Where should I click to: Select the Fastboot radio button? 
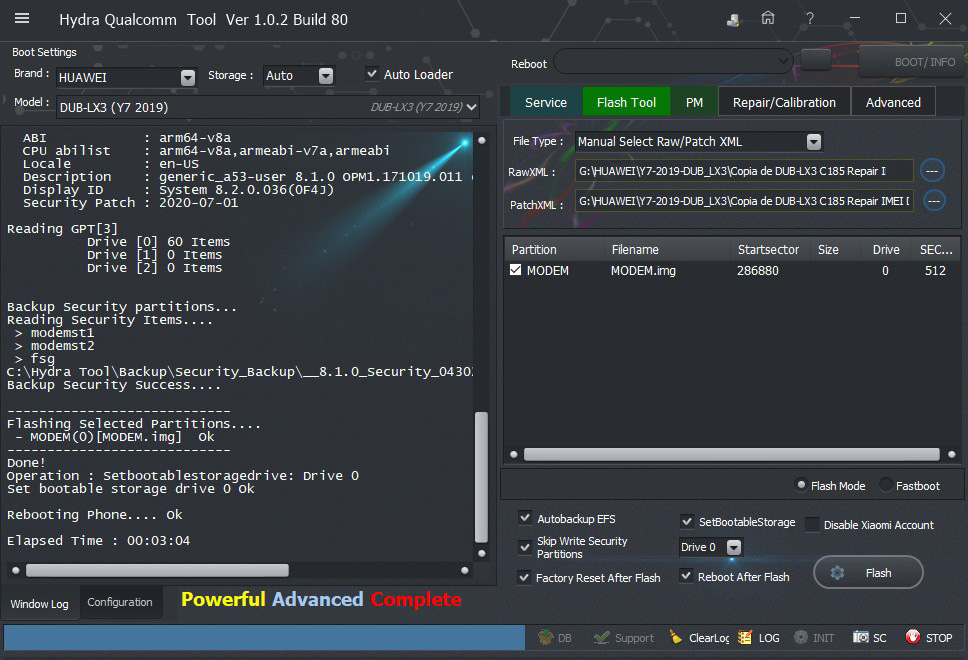tap(886, 485)
